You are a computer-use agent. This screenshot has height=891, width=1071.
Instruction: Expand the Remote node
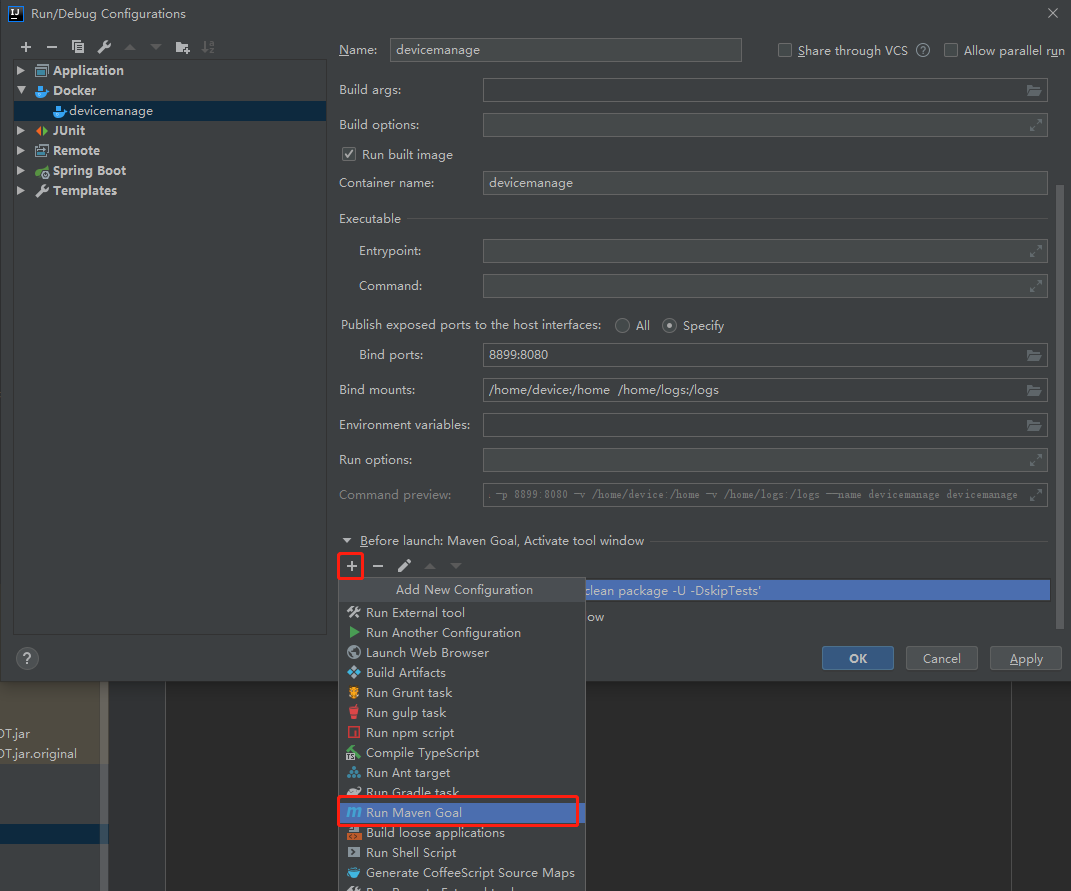[x=20, y=150]
